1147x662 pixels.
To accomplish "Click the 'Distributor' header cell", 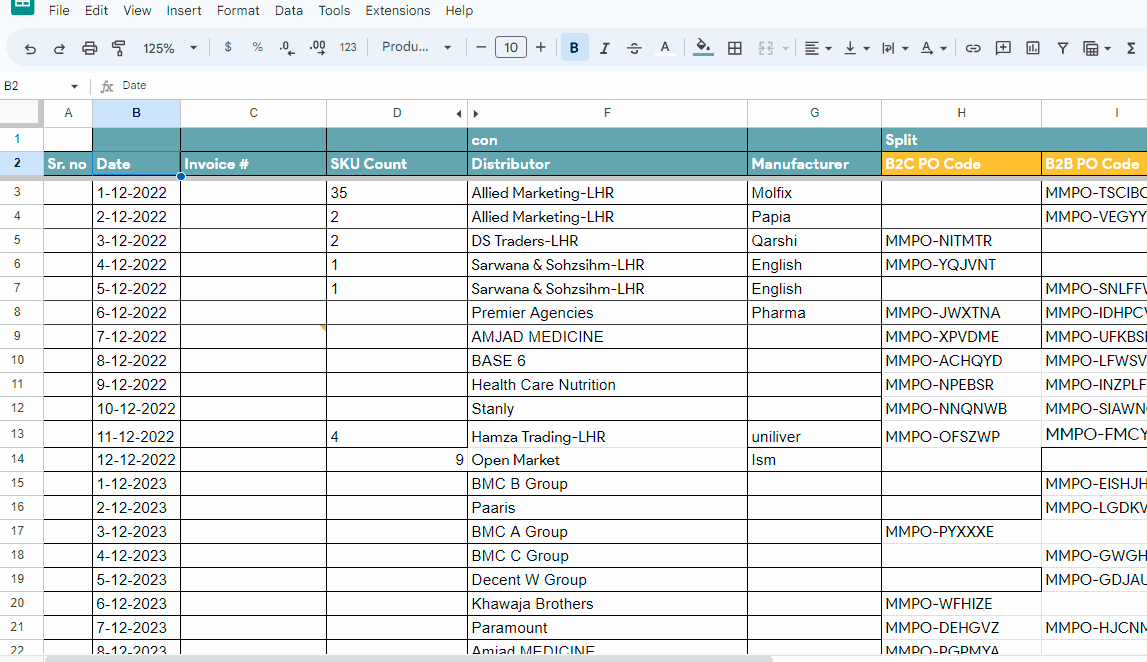I will coord(607,164).
